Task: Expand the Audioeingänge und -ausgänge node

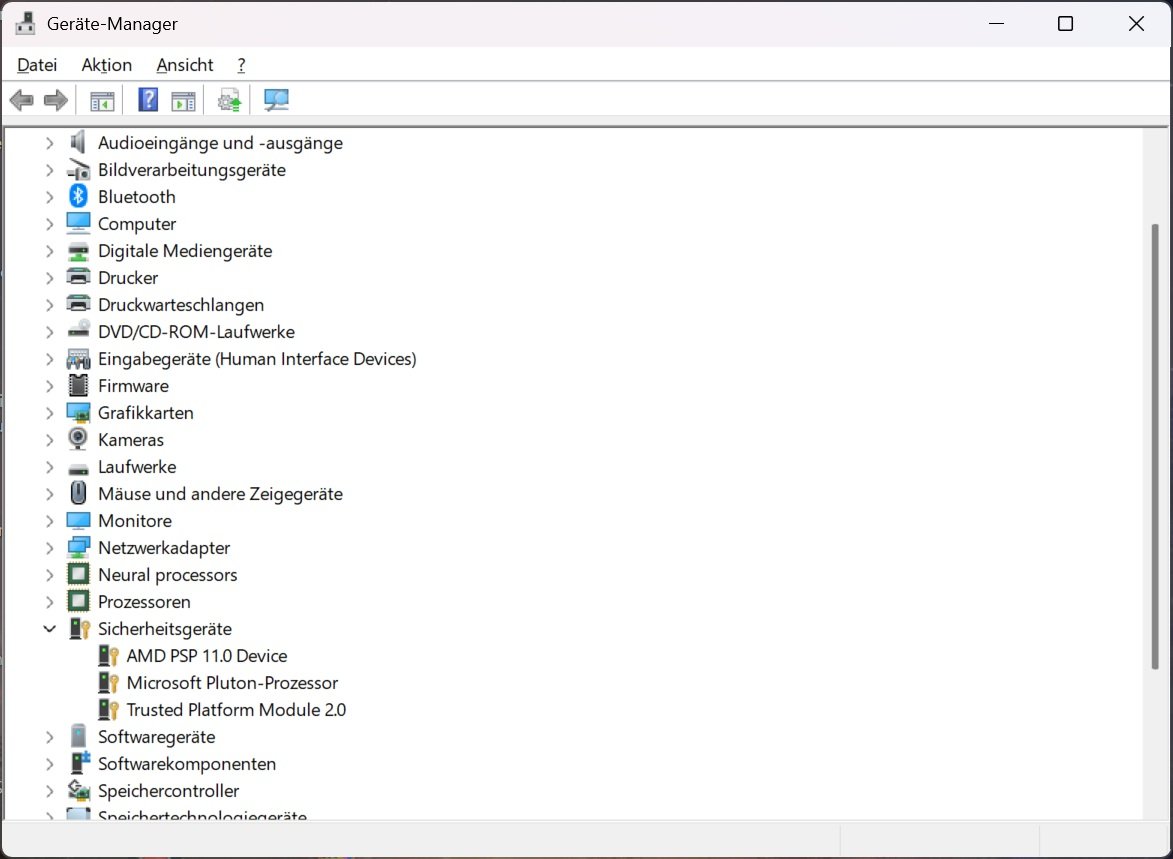Action: pyautogui.click(x=49, y=143)
